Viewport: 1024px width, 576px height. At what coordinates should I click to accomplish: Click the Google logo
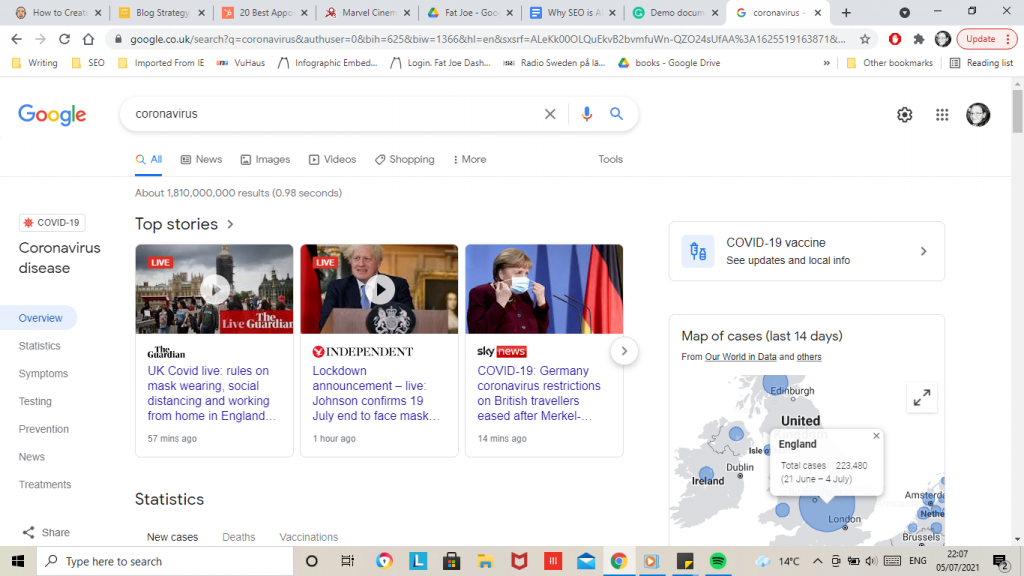pyautogui.click(x=52, y=114)
